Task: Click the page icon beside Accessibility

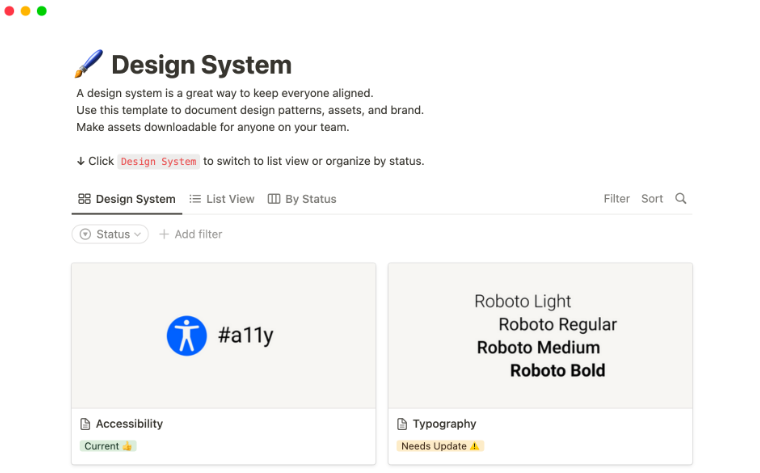Action: point(85,424)
